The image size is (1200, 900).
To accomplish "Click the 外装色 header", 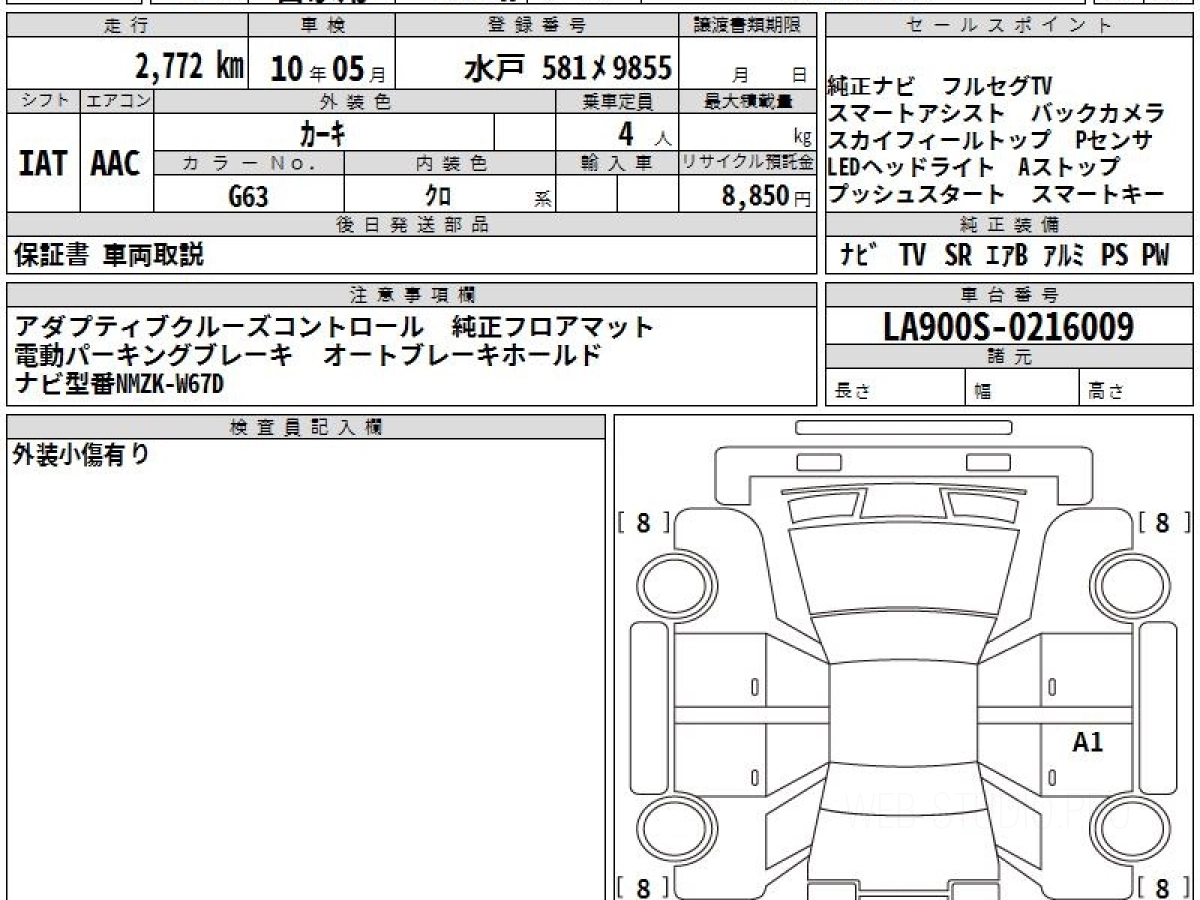I will [x=355, y=101].
